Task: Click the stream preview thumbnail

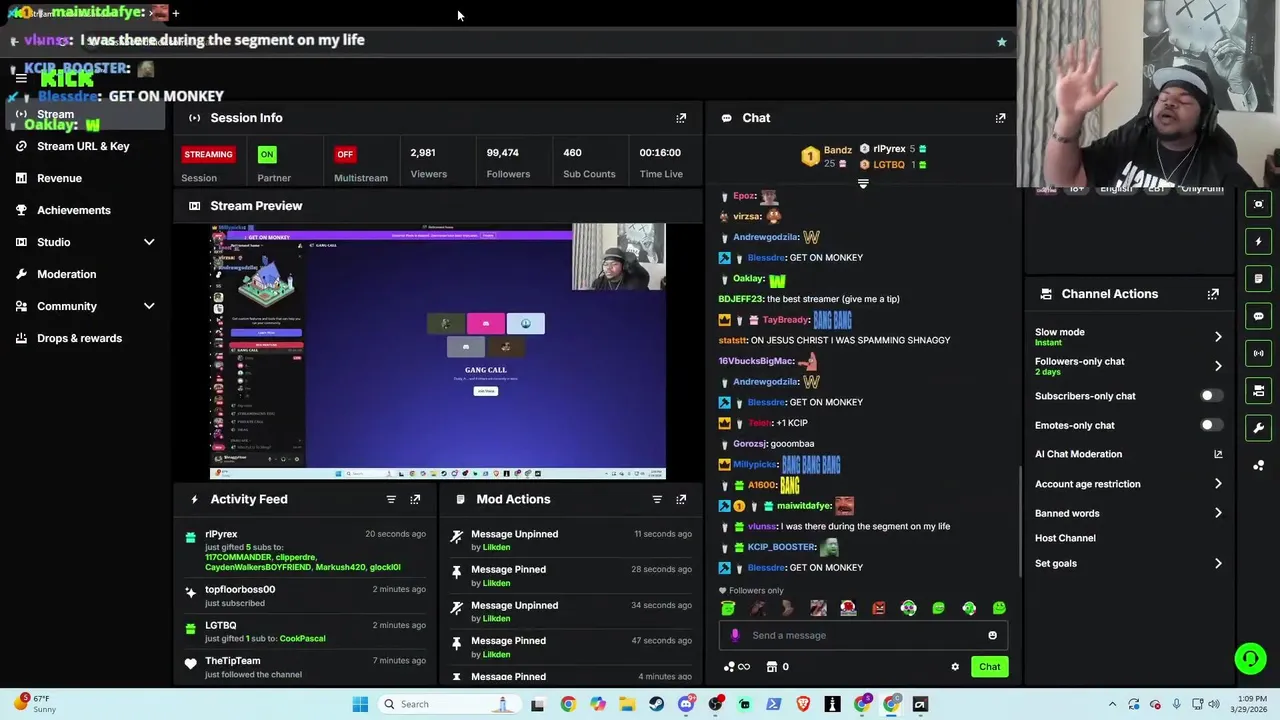Action: tap(437, 351)
